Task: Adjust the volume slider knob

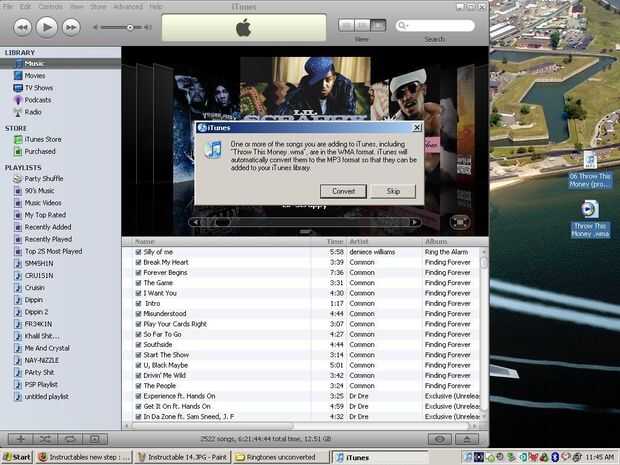Action: click(130, 27)
